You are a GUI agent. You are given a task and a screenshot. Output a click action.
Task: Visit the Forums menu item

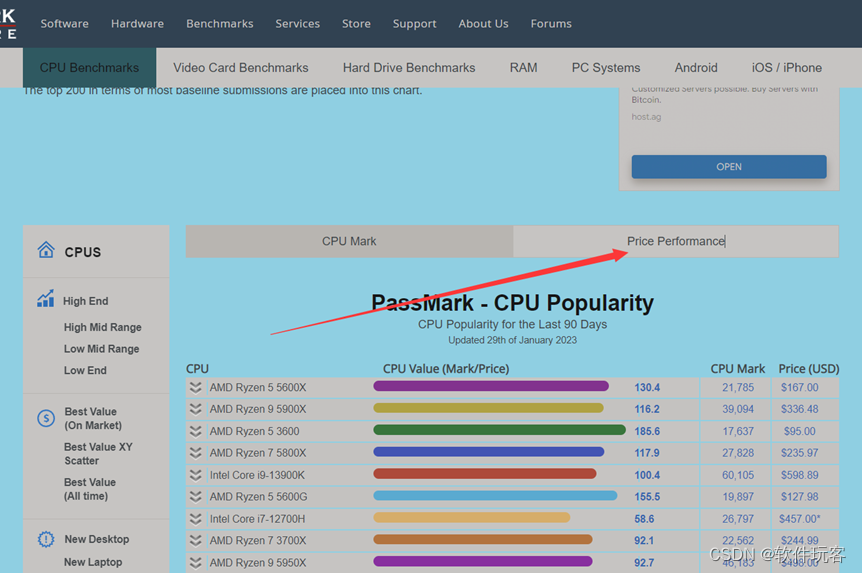551,24
